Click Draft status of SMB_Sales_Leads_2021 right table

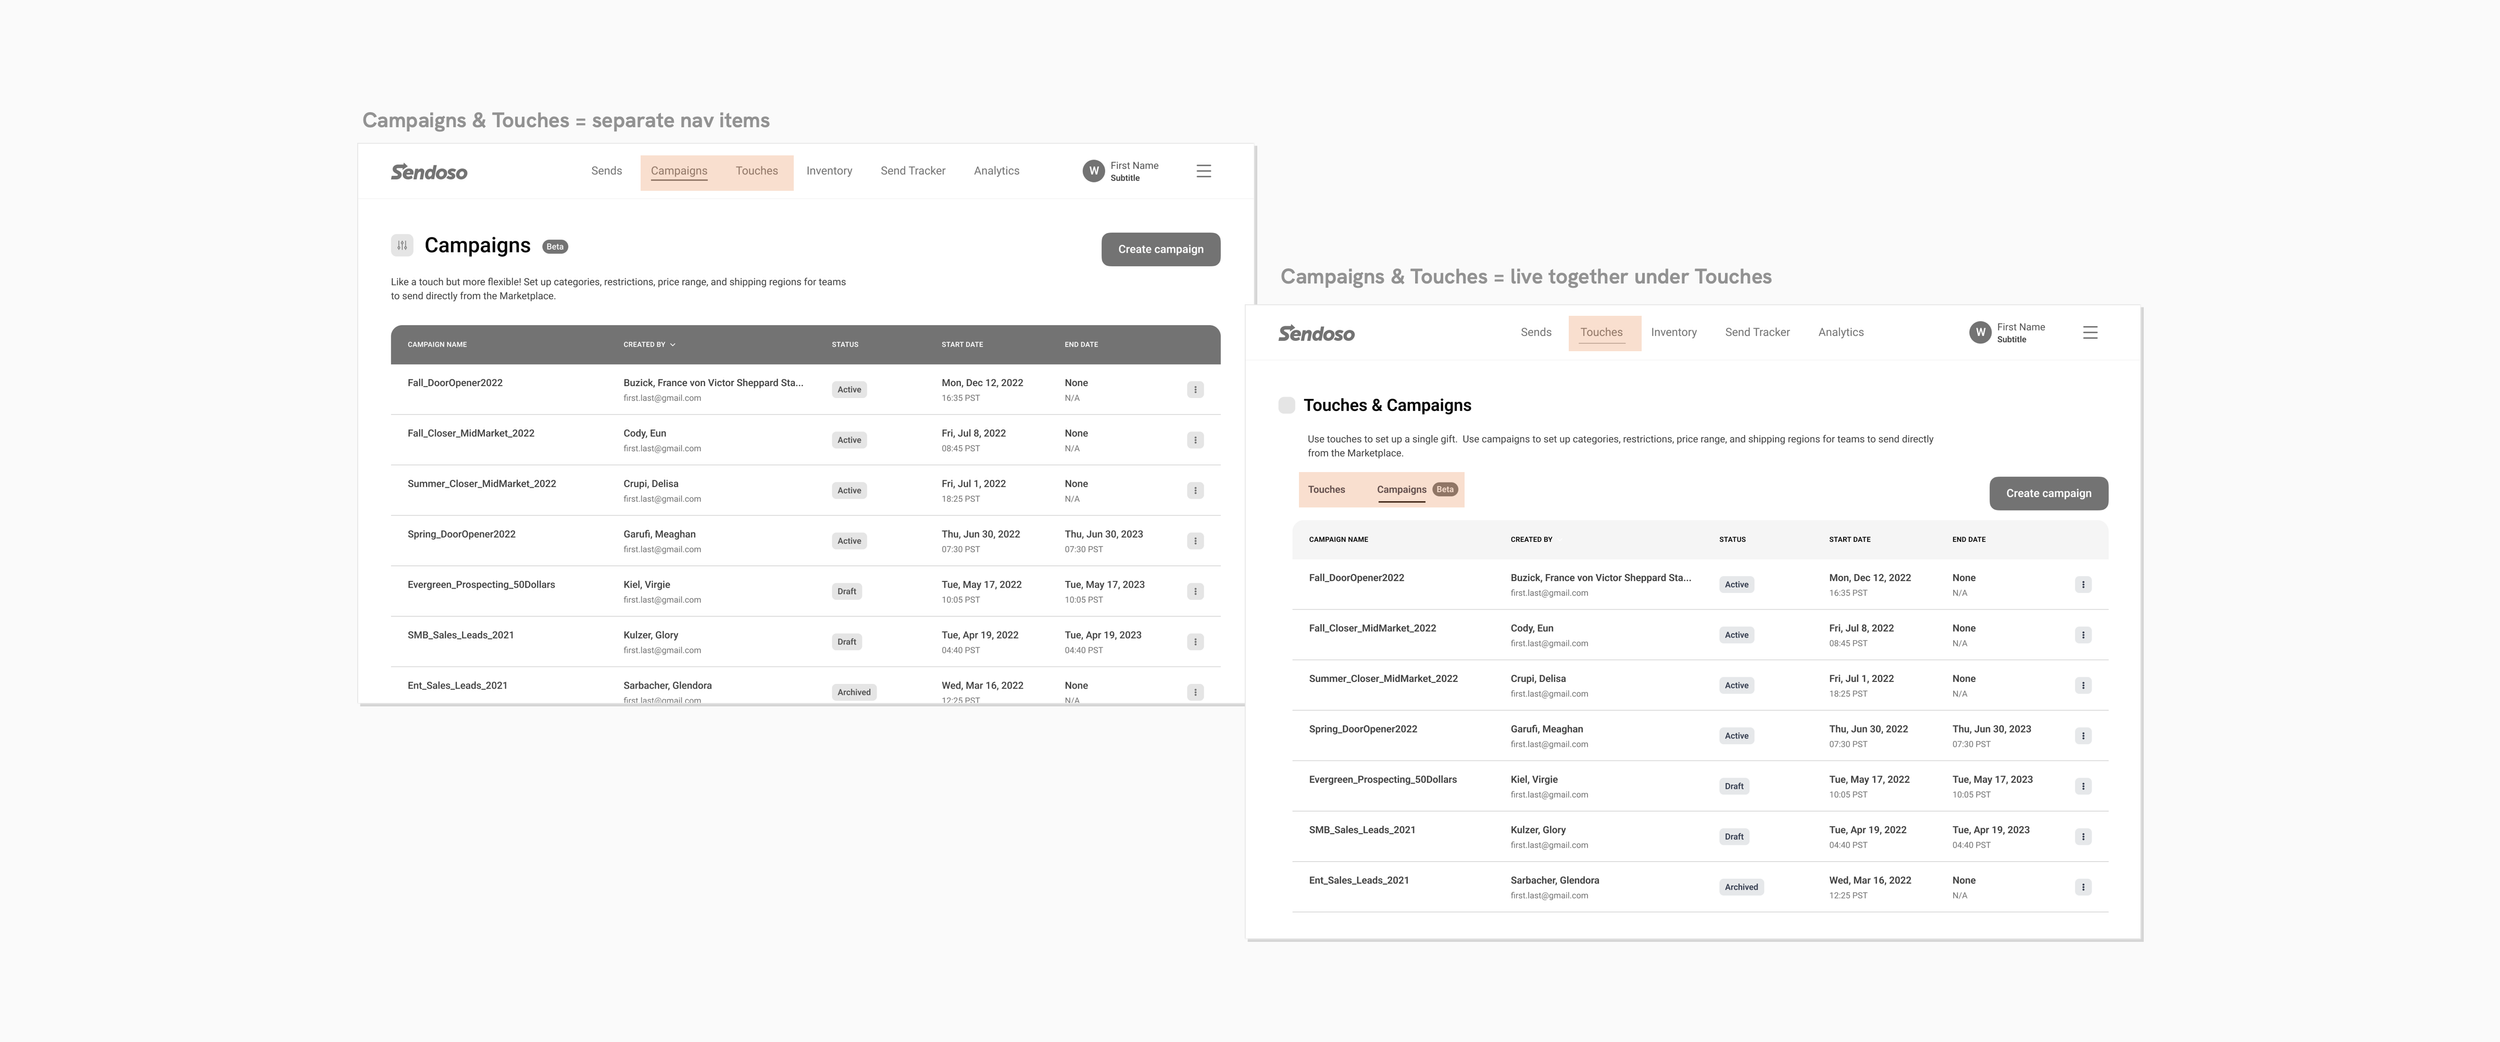click(1734, 837)
